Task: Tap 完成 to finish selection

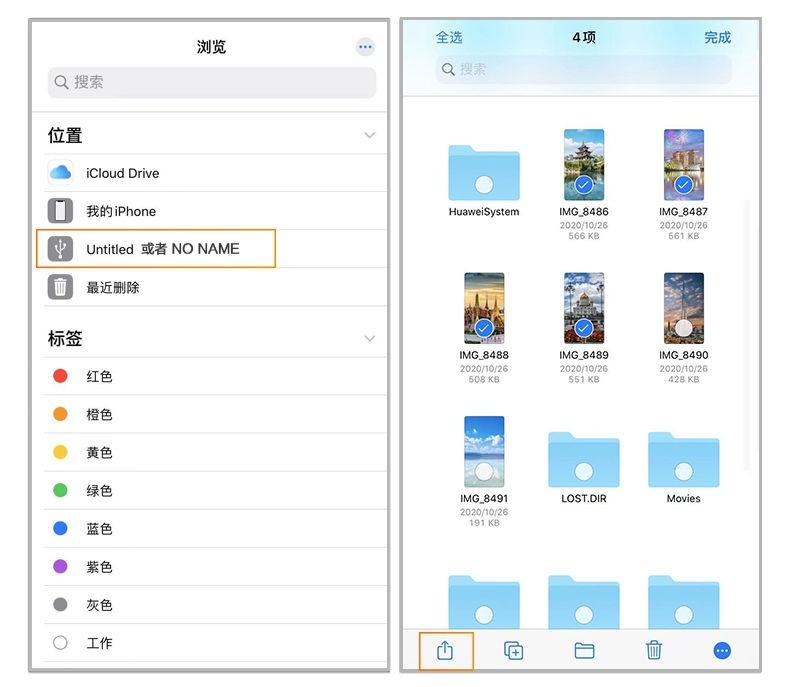Action: [717, 37]
